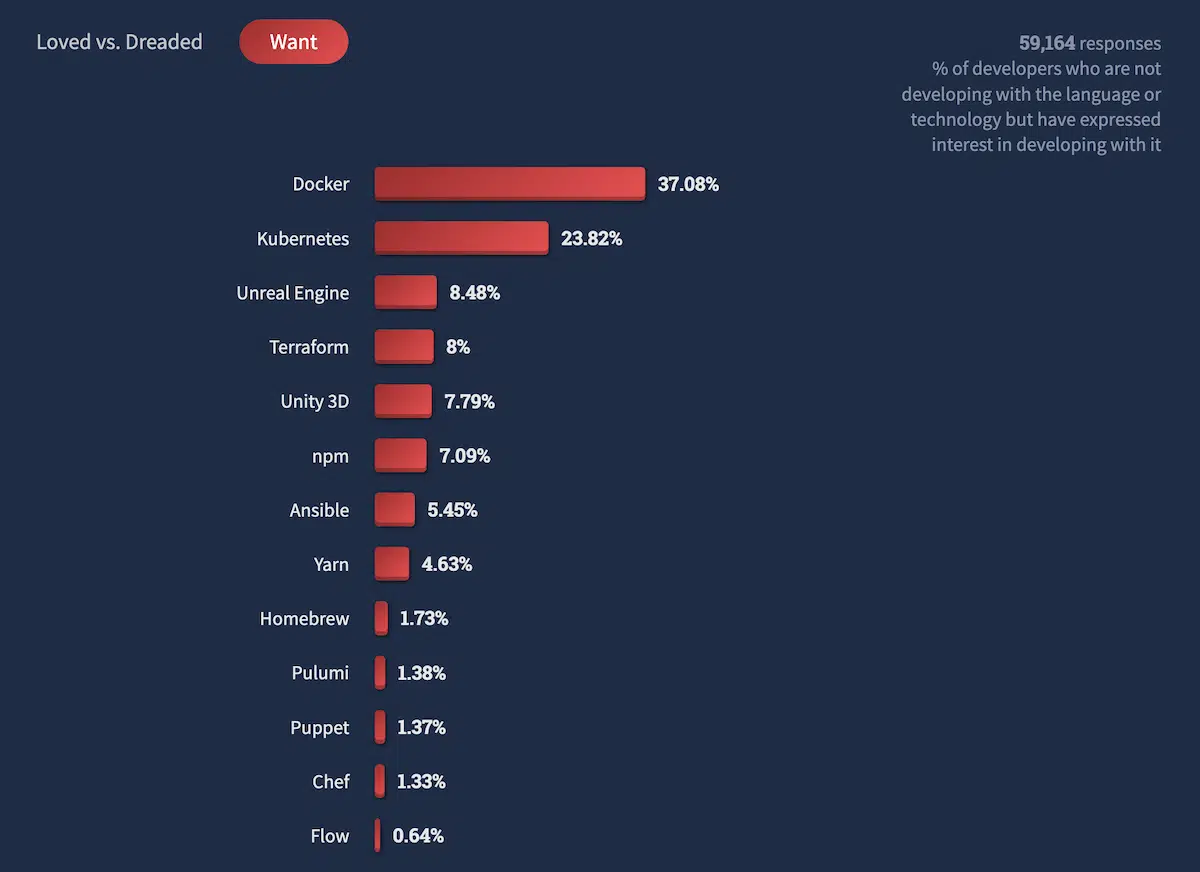Viewport: 1200px width, 872px height.
Task: Select the Chef bar
Action: click(378, 781)
